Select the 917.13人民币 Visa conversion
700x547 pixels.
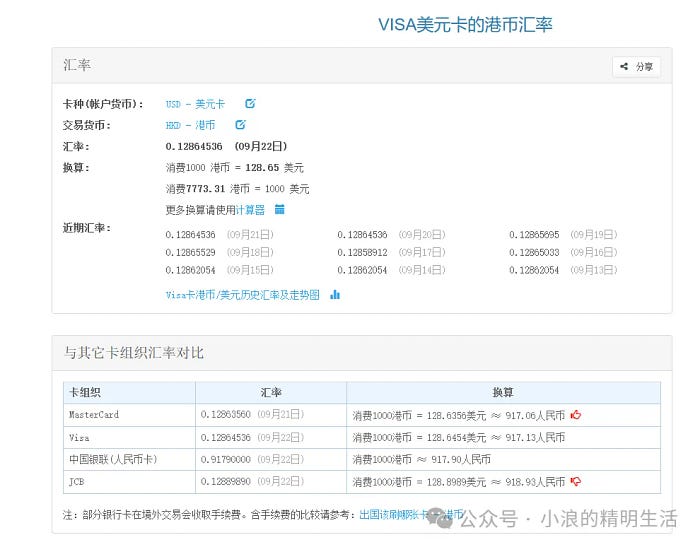(535, 438)
